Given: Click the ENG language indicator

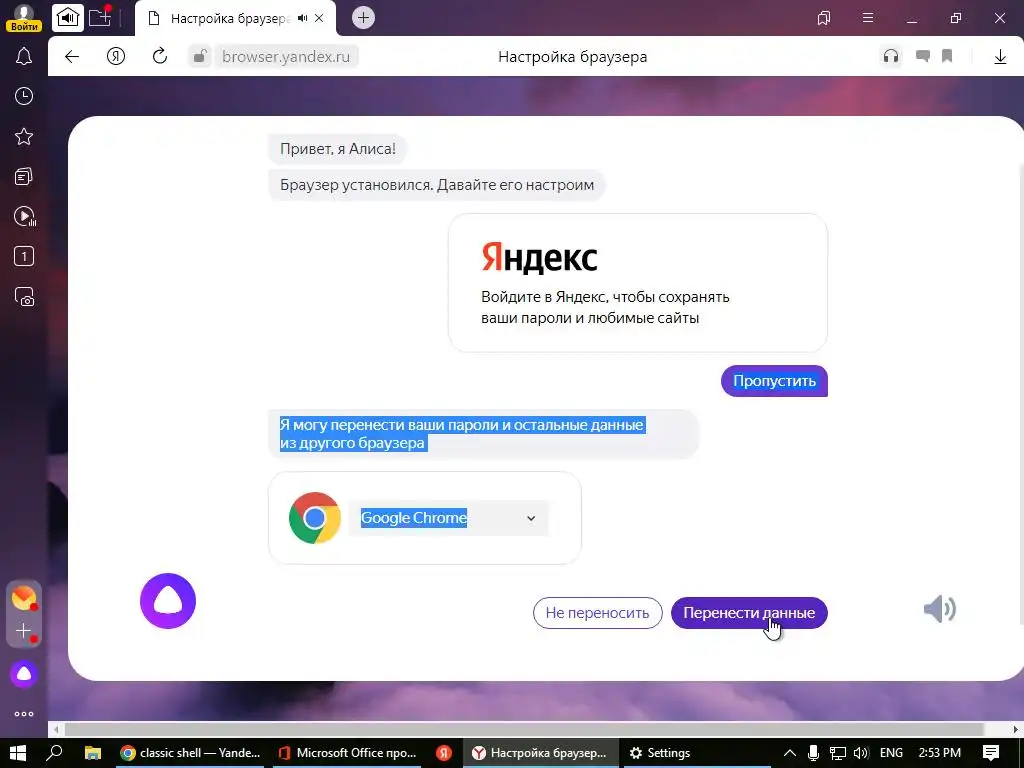Looking at the screenshot, I should 891,753.
